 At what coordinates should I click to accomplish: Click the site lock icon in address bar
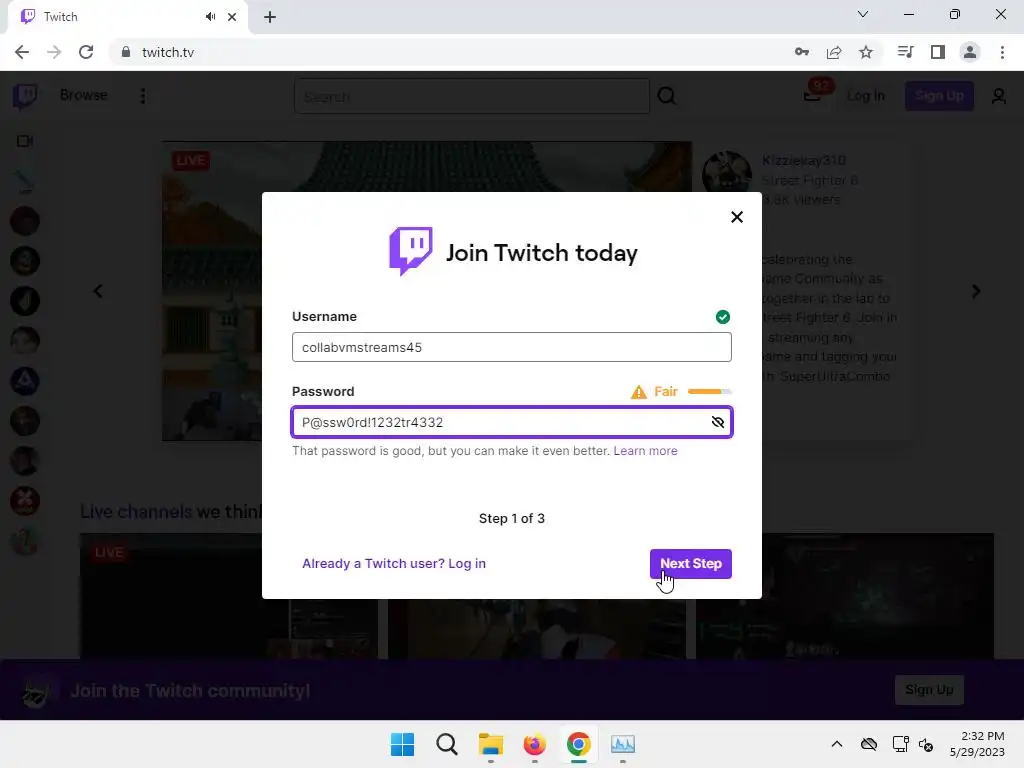[126, 52]
